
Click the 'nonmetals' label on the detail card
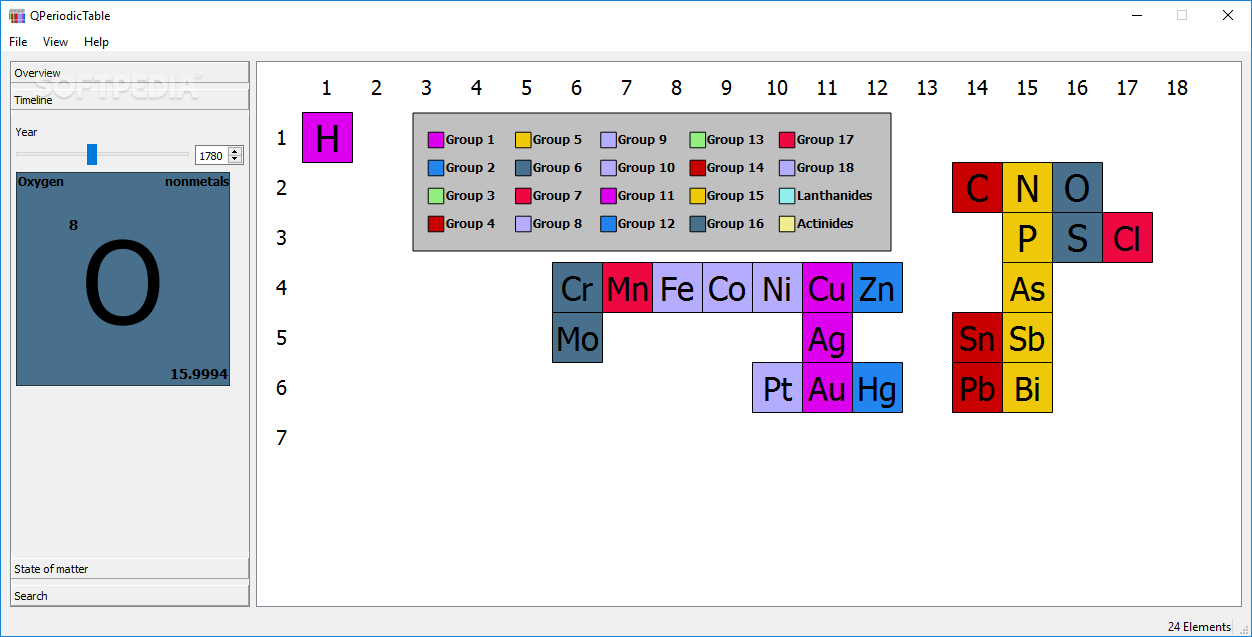(x=197, y=182)
